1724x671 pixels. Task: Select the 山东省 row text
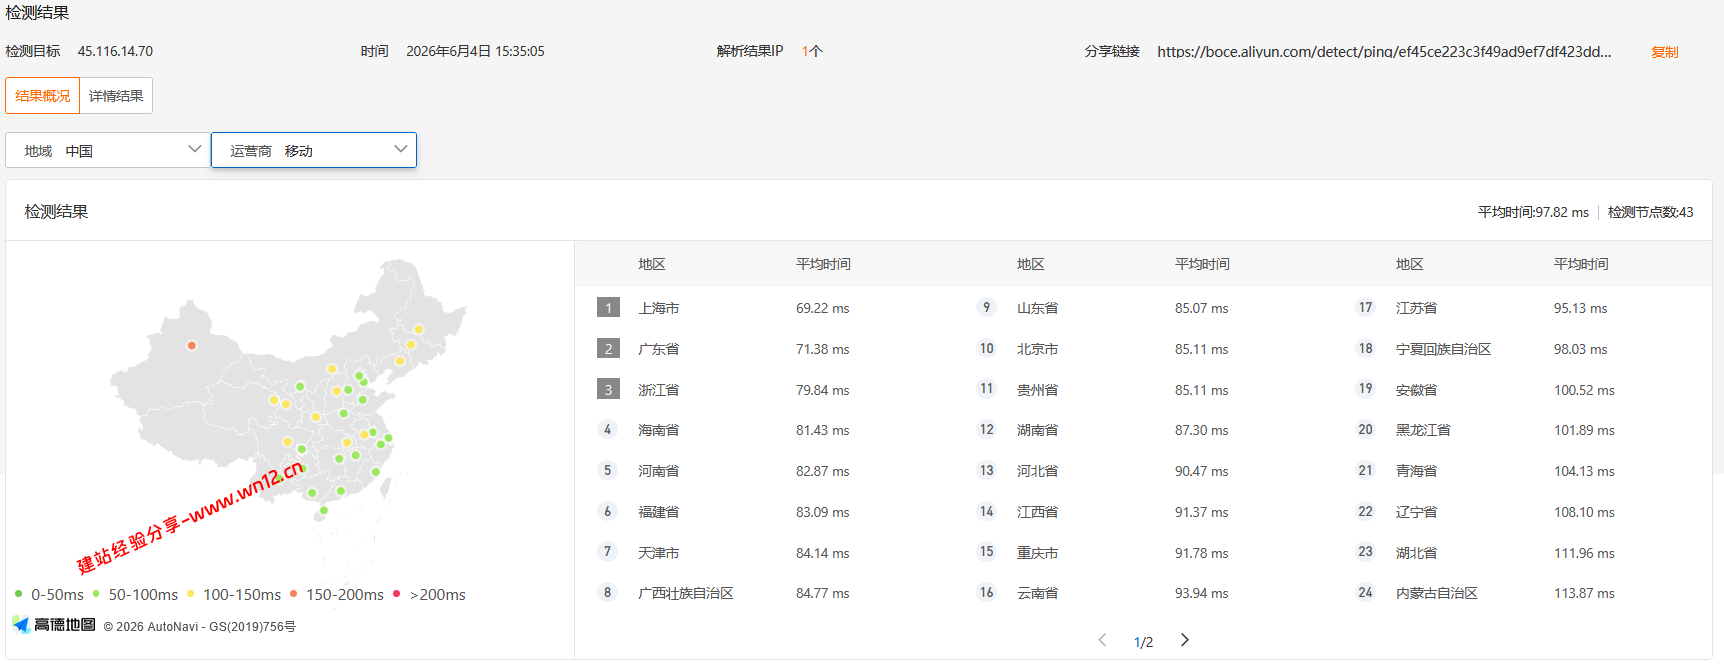point(1038,308)
